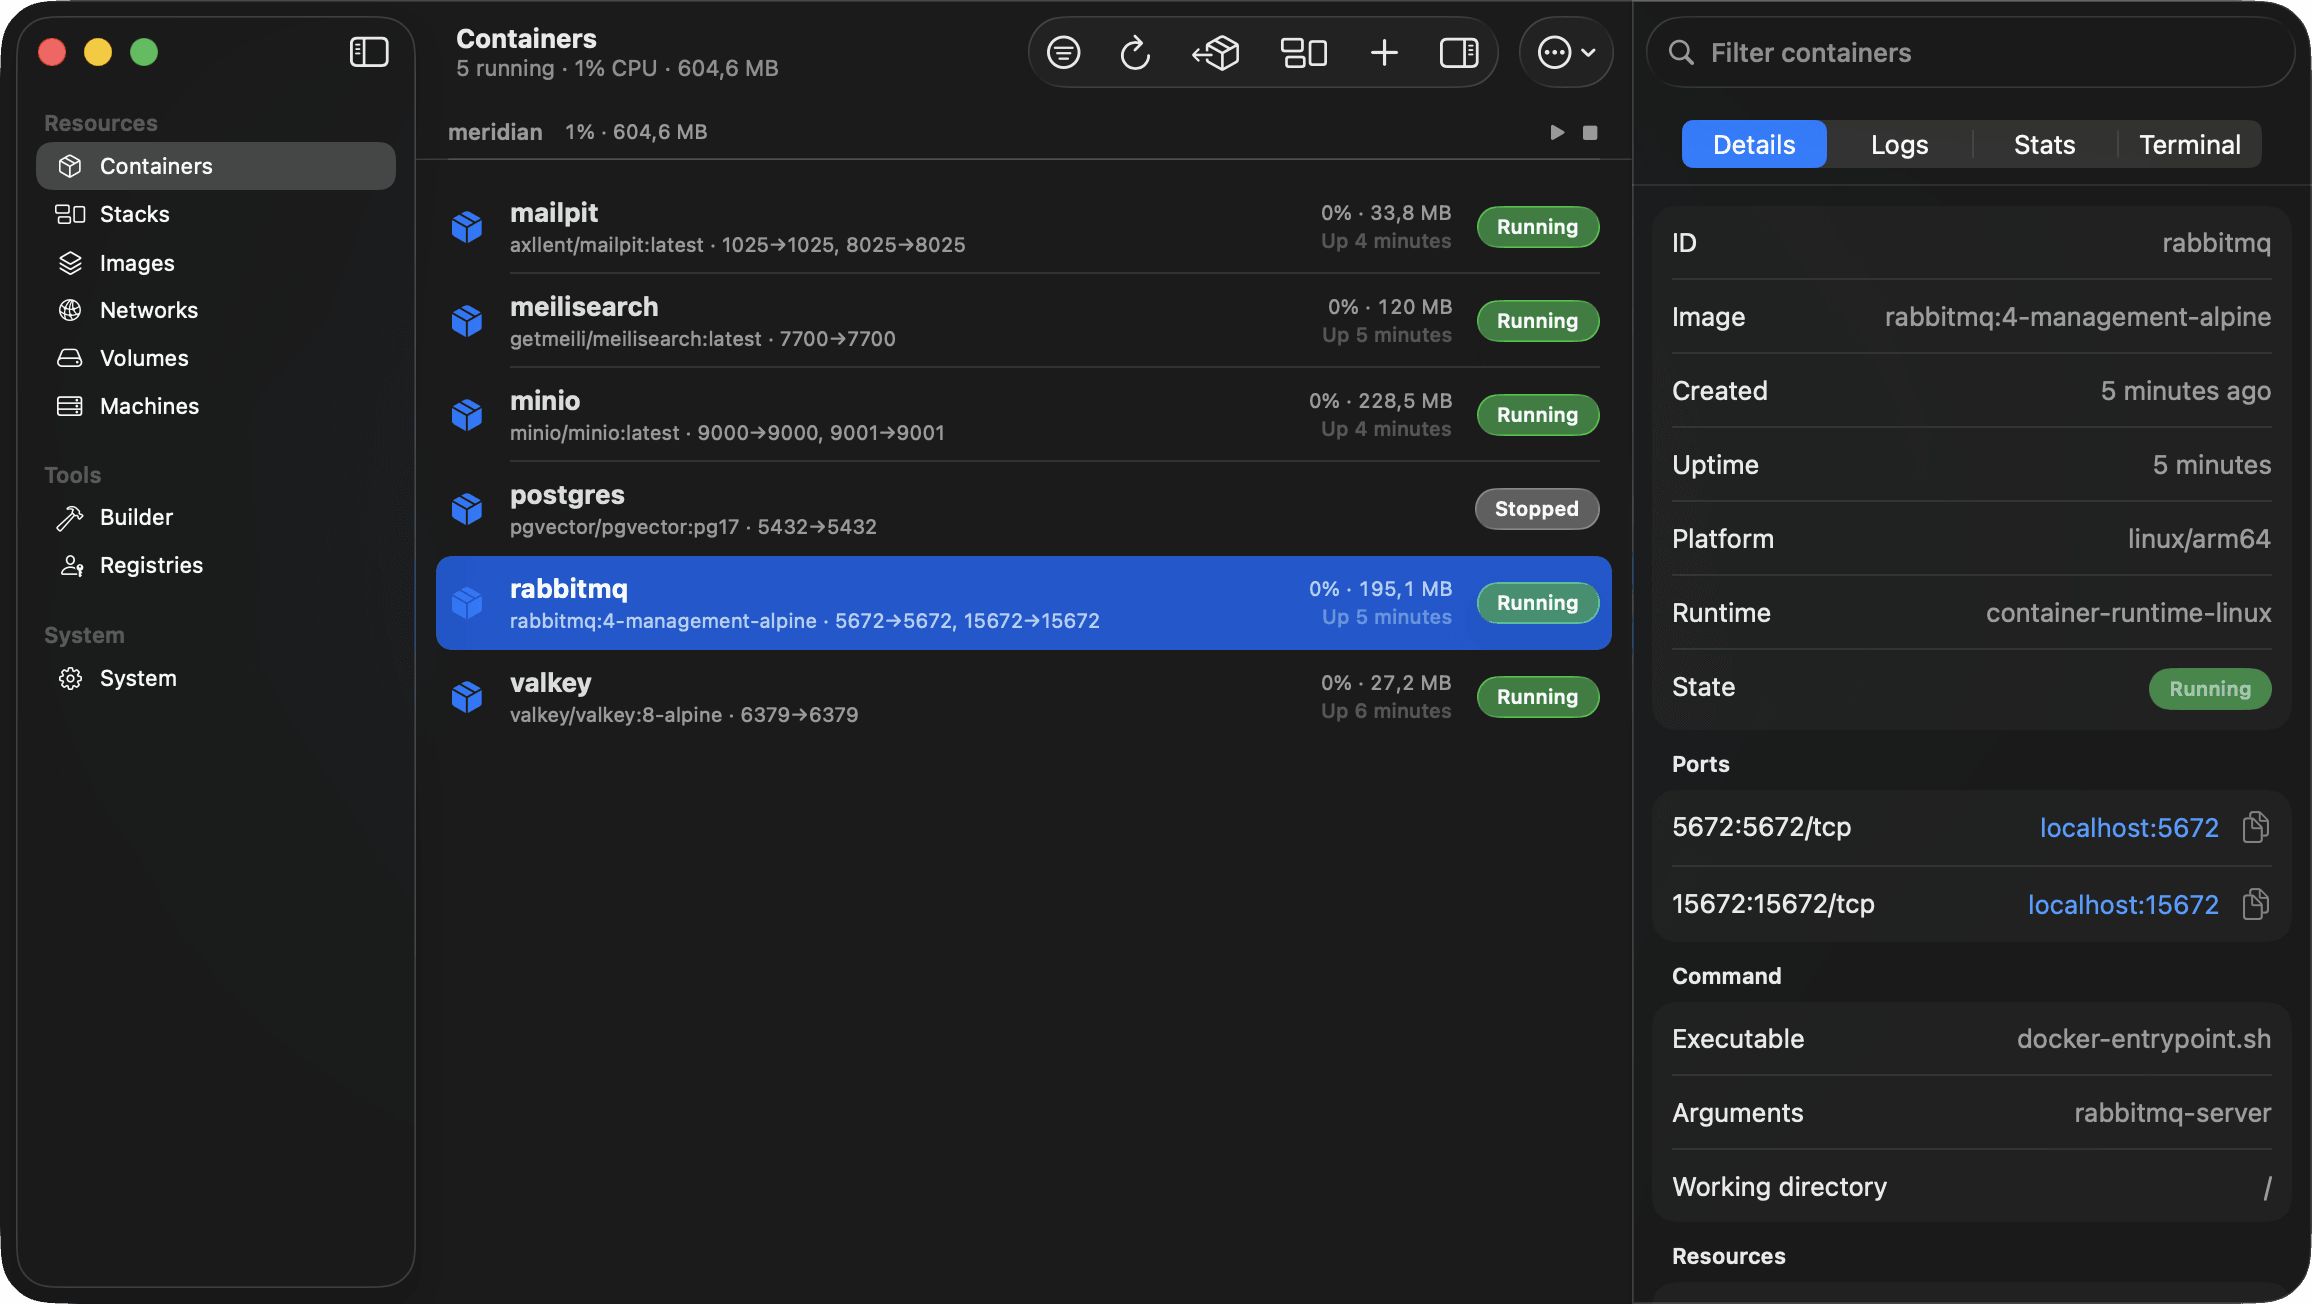Viewport: 2312px width, 1304px height.
Task: Click the rabbitmq container cube icon
Action: coord(467,603)
